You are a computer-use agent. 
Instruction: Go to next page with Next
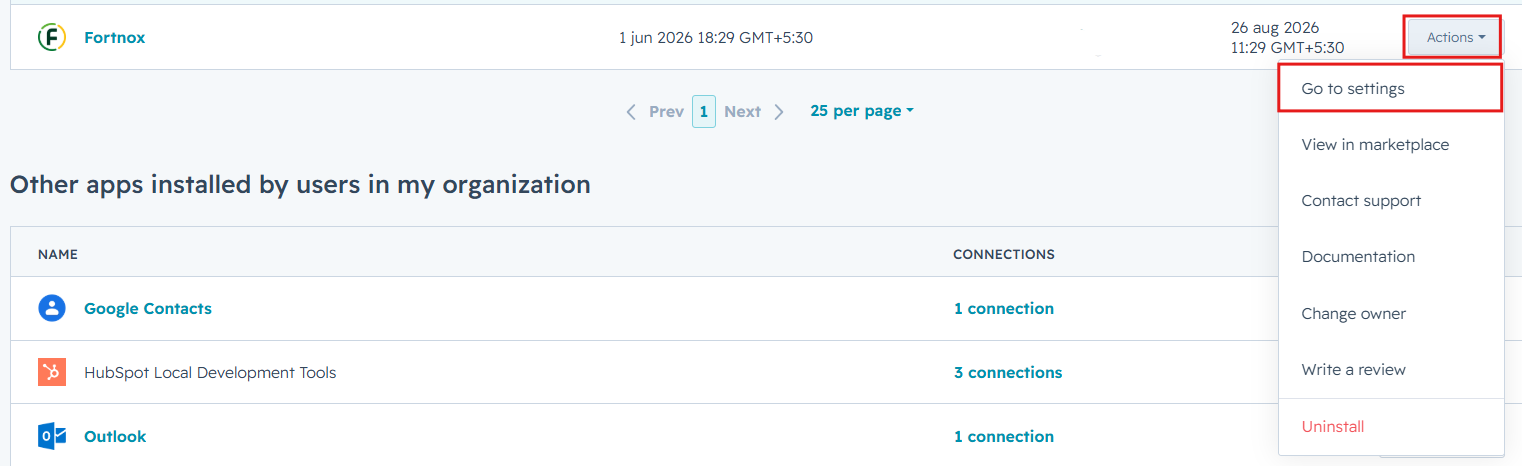754,111
